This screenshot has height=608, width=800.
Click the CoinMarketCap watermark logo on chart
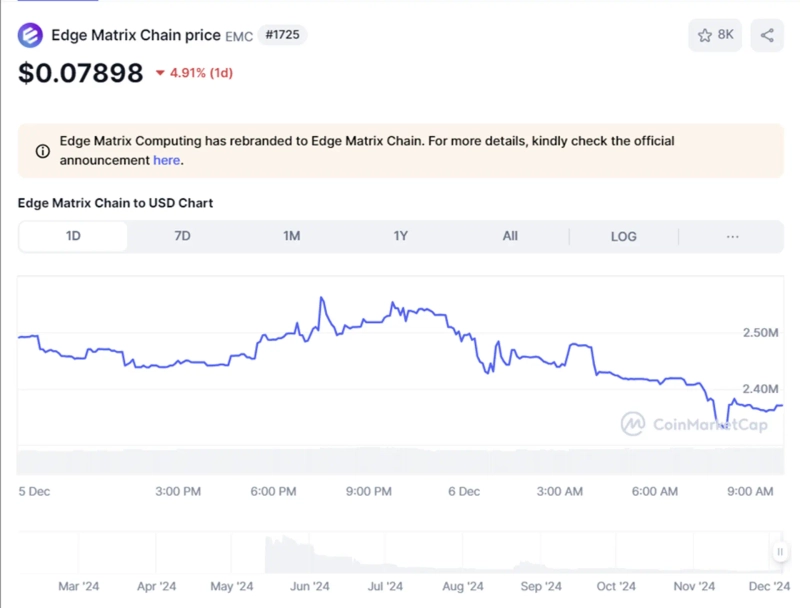(632, 423)
